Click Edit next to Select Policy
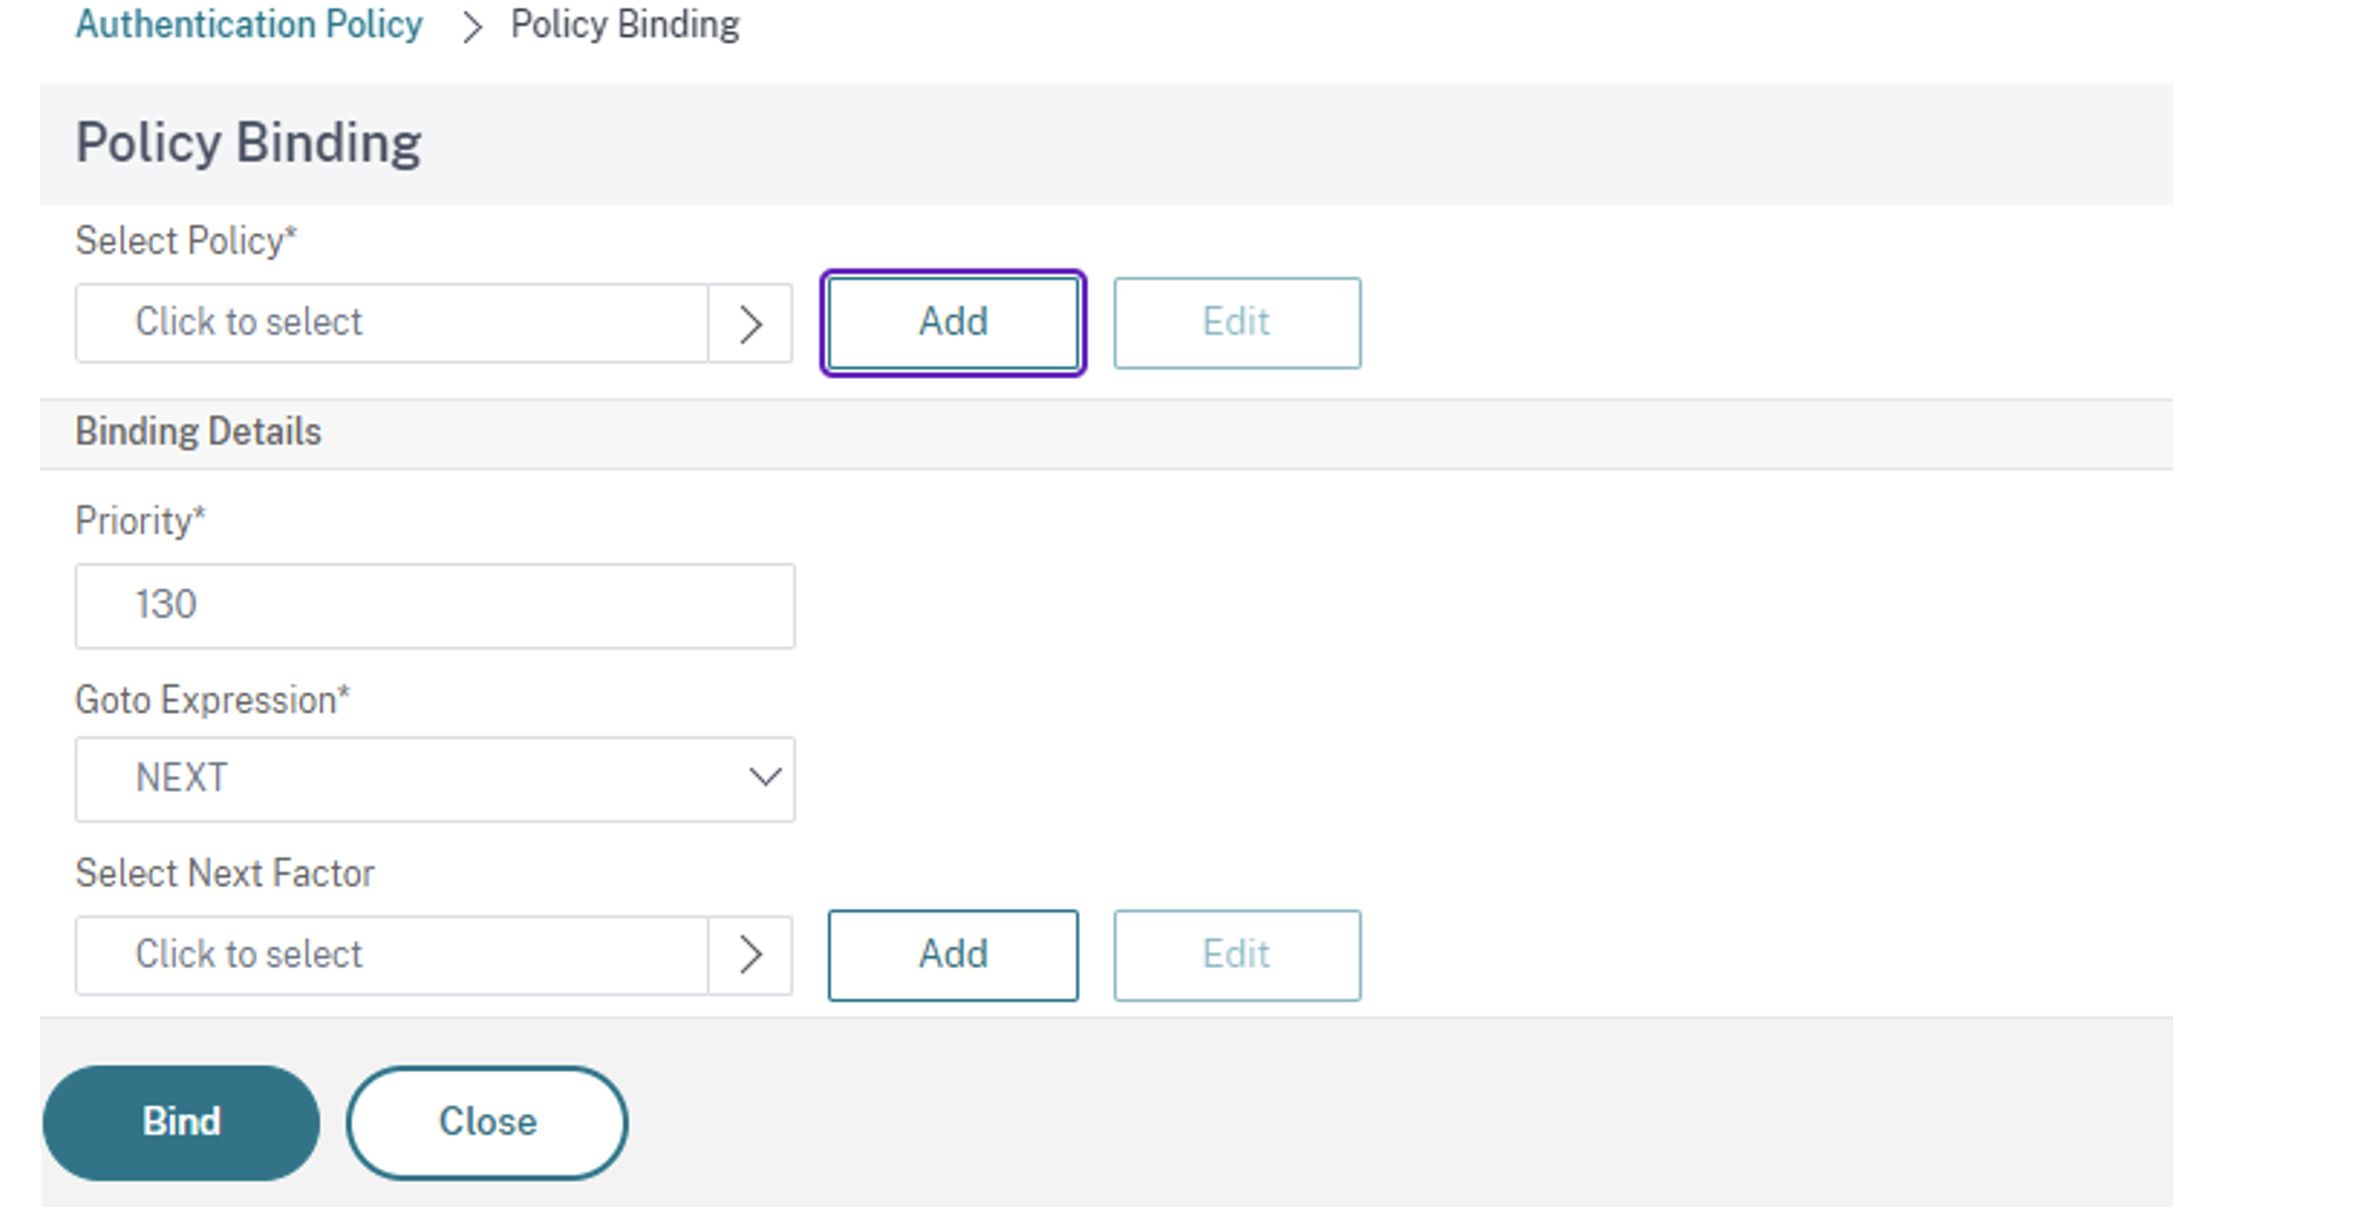2372x1226 pixels. [x=1236, y=323]
